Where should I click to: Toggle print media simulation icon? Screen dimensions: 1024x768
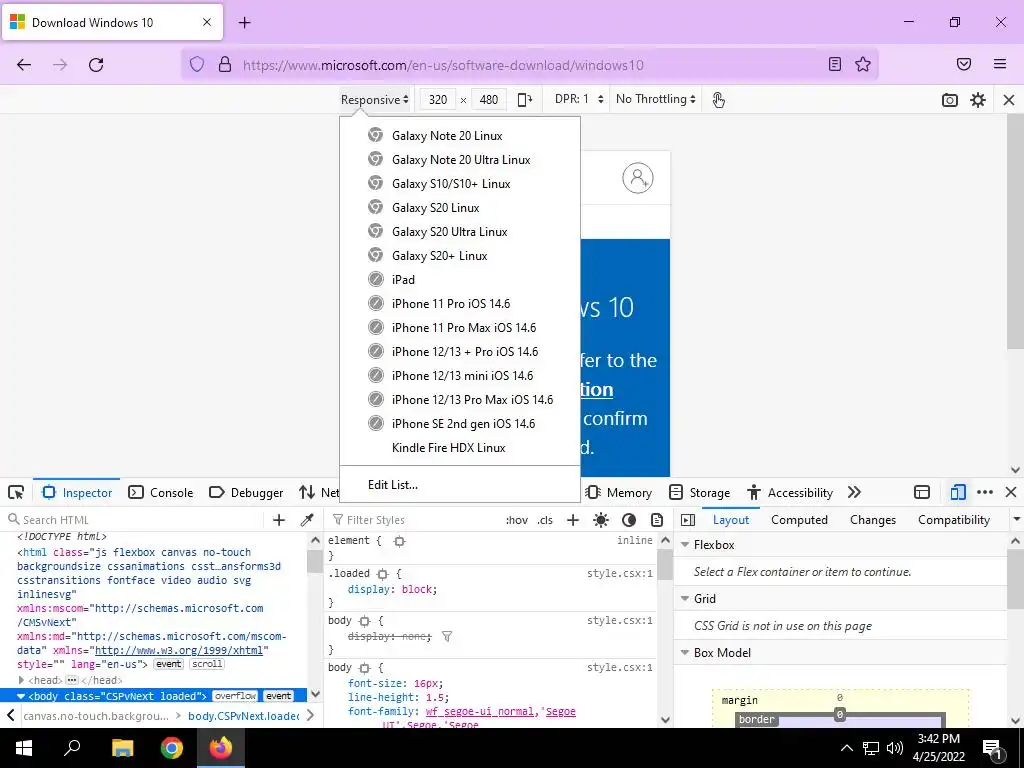tap(657, 520)
